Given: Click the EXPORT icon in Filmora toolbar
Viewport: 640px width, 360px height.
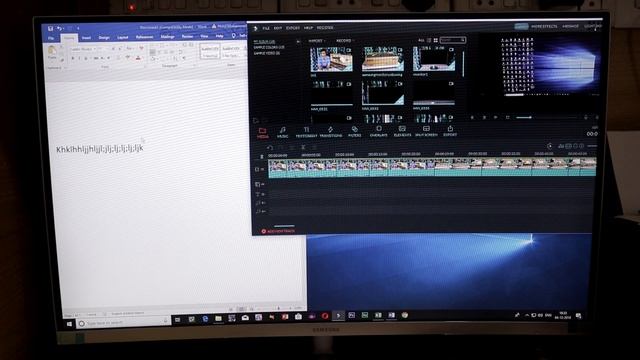Looking at the screenshot, I should tap(450, 131).
